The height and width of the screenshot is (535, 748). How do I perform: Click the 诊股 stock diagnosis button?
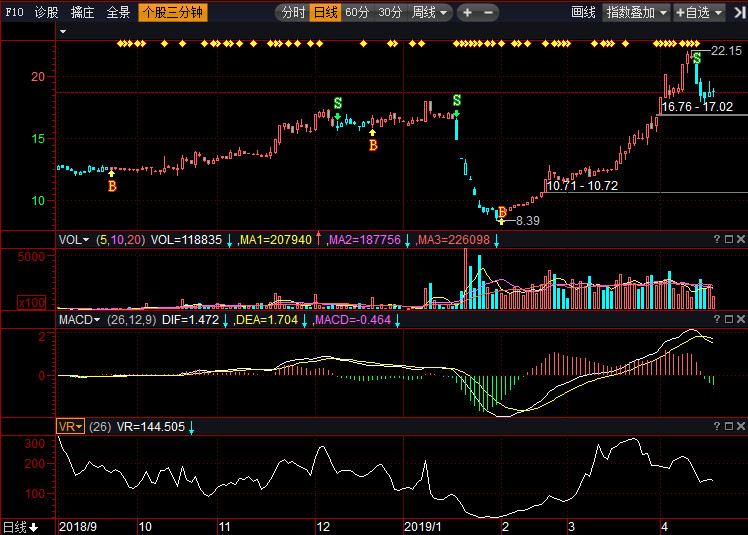(46, 13)
